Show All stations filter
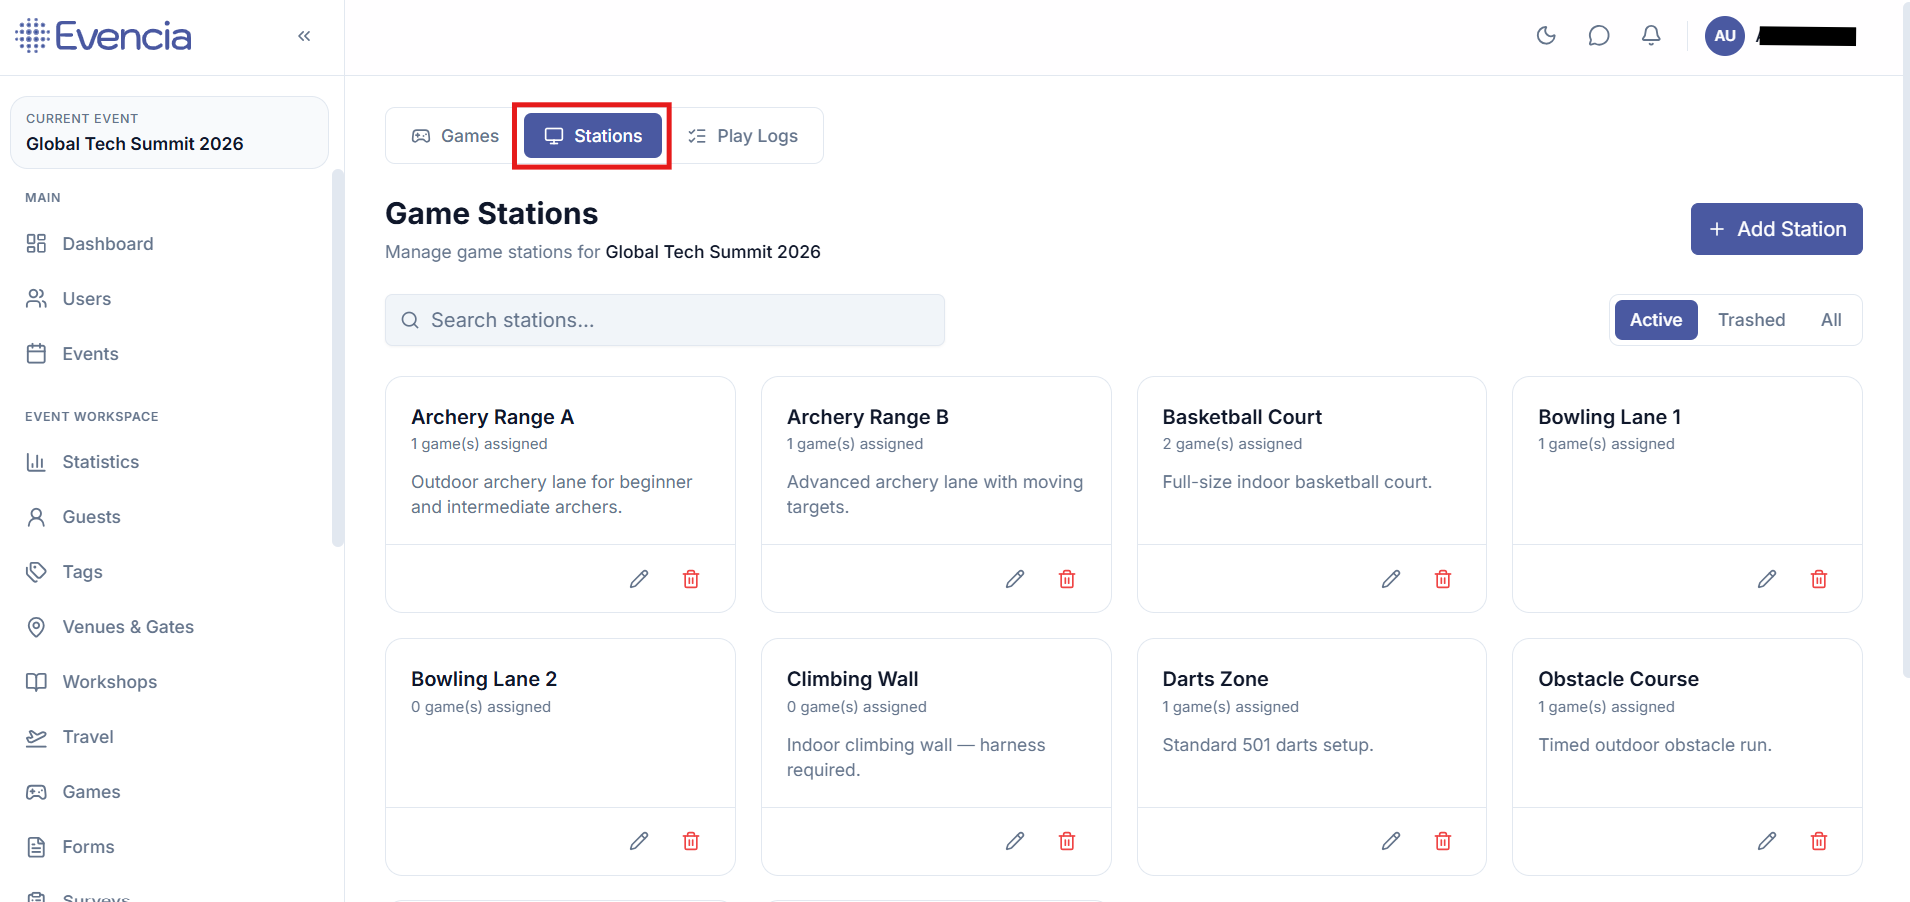 pyautogui.click(x=1831, y=320)
